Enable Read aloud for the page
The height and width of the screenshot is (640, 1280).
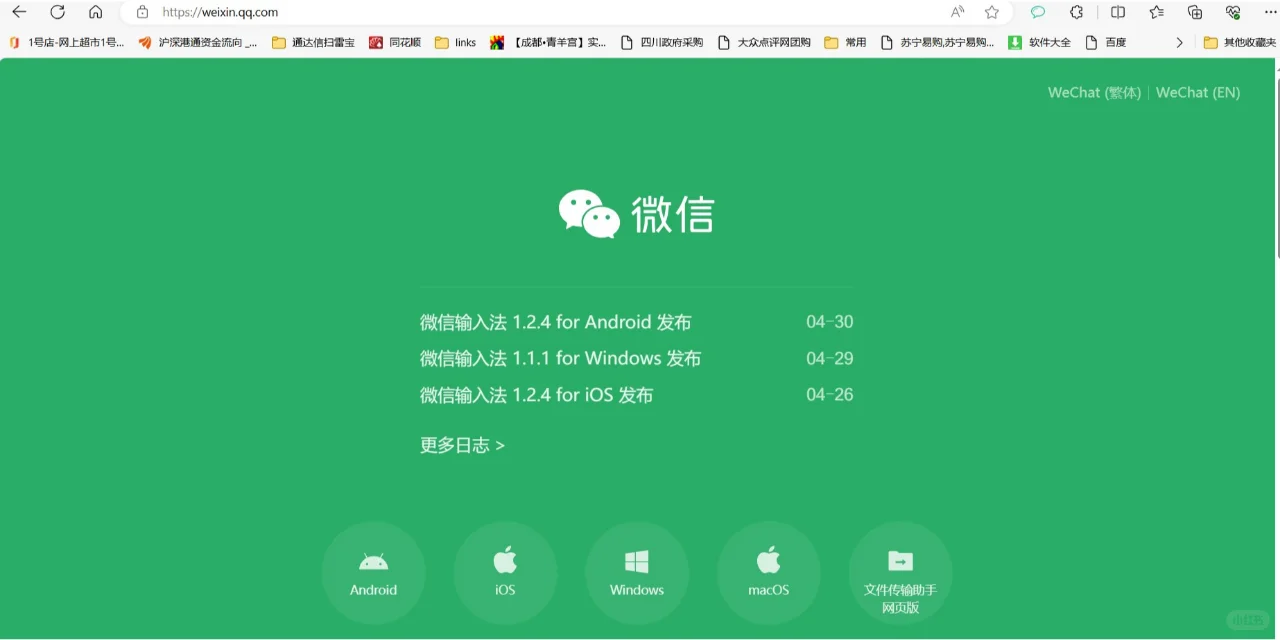pyautogui.click(x=957, y=12)
